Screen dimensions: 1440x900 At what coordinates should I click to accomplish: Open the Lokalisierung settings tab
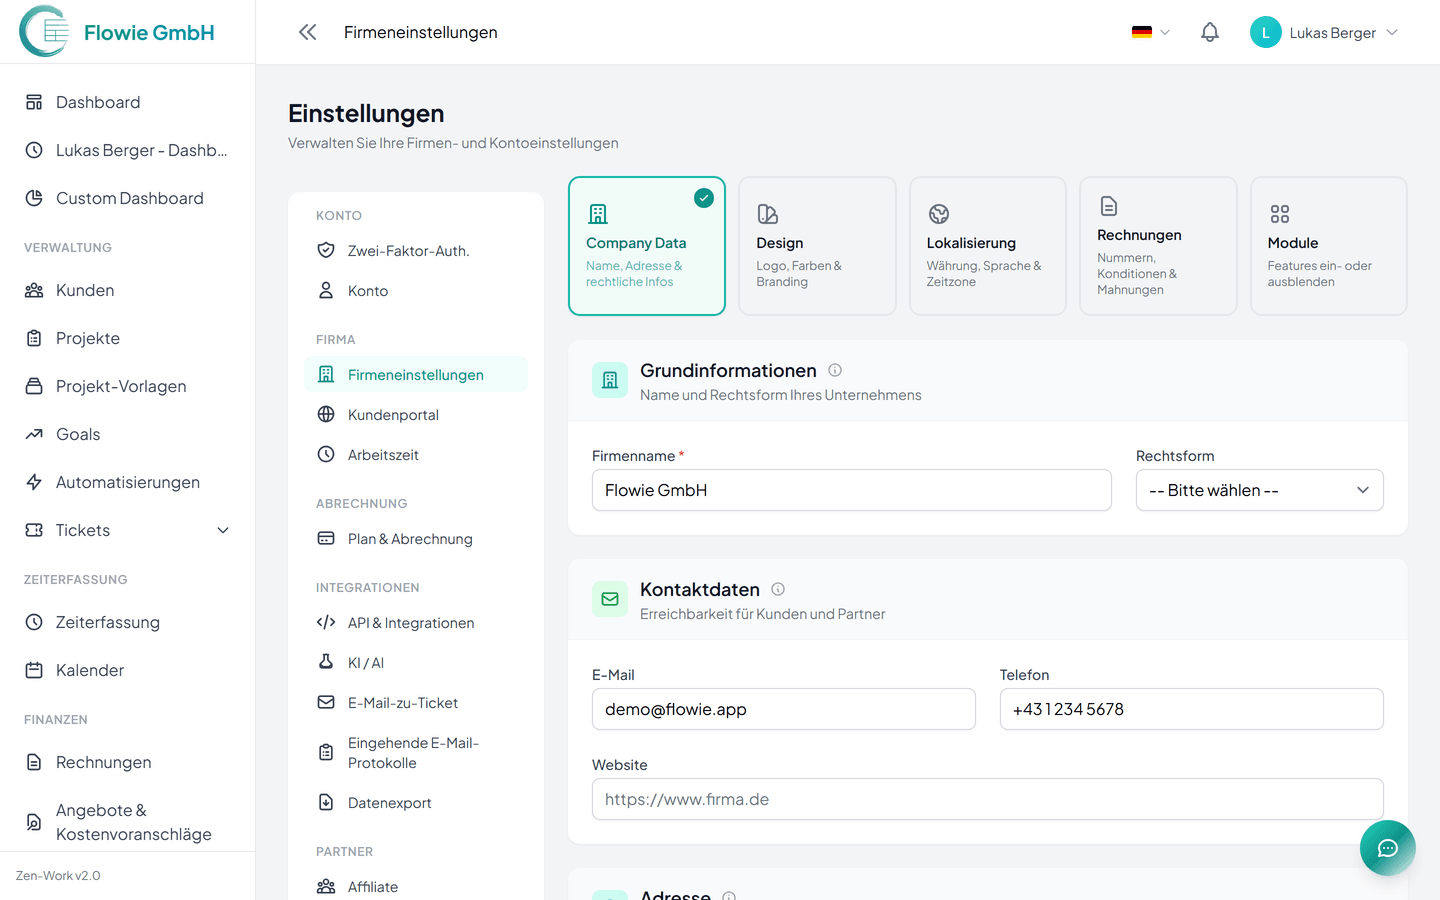tap(987, 245)
